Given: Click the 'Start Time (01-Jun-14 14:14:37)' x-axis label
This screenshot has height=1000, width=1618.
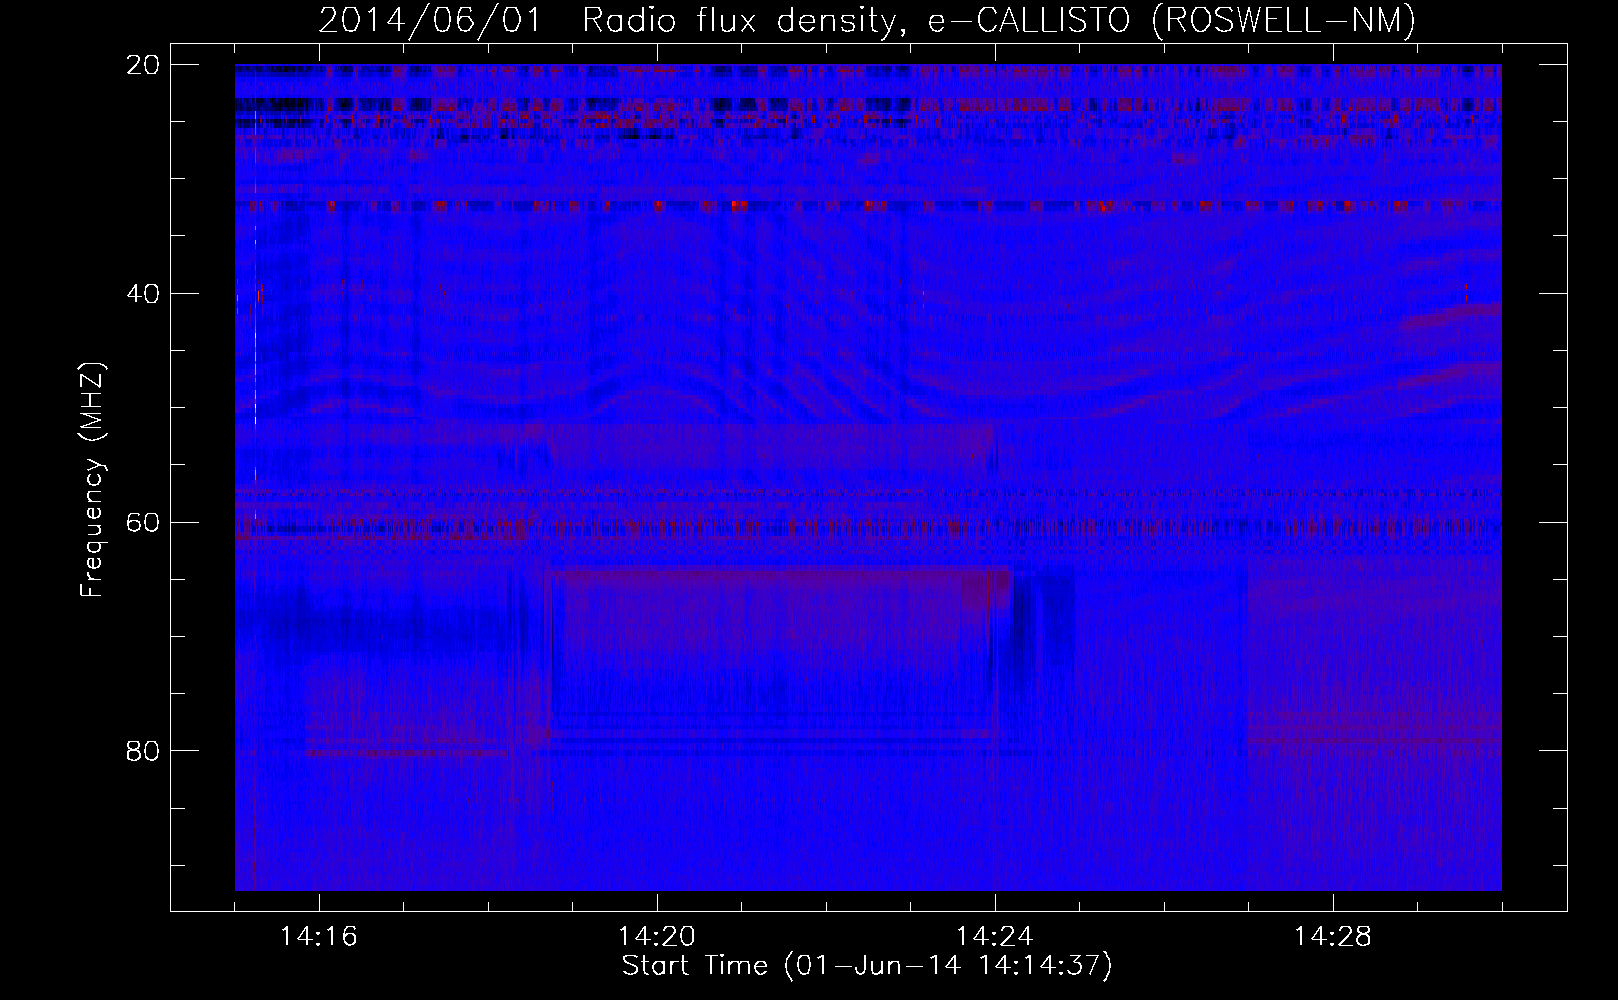Looking at the screenshot, I should [x=867, y=966].
